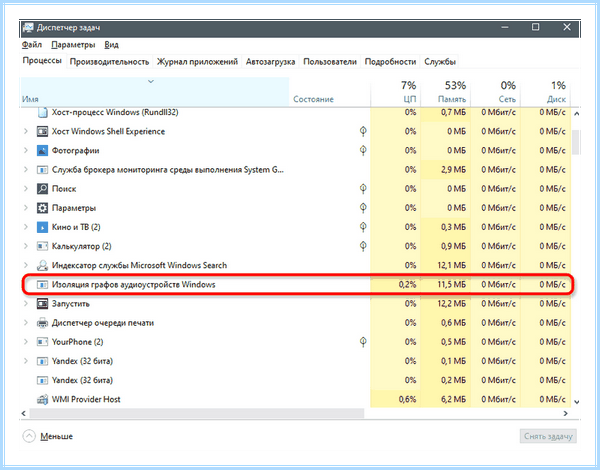The width and height of the screenshot is (600, 470).
Task: Click the vertical scrollbar up arrow
Action: pos(576,113)
